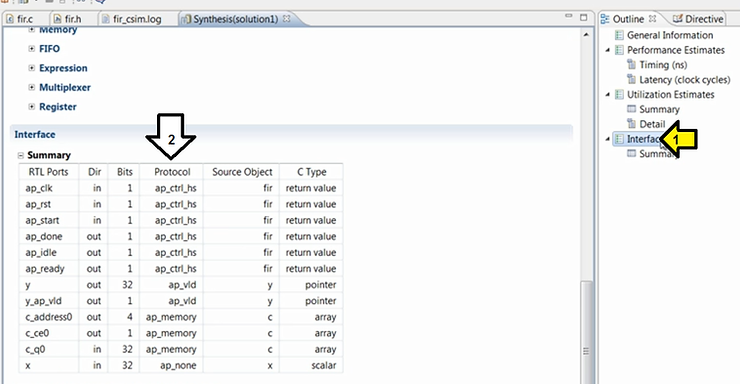Screen dimensions: 740x384
Task: Select Utilization Estimates outline item
Action: (670, 94)
